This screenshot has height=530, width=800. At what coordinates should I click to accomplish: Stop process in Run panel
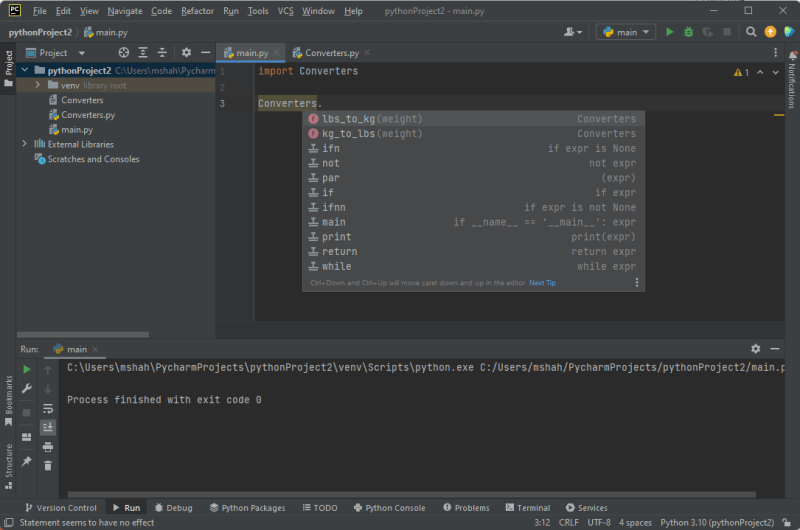click(27, 412)
